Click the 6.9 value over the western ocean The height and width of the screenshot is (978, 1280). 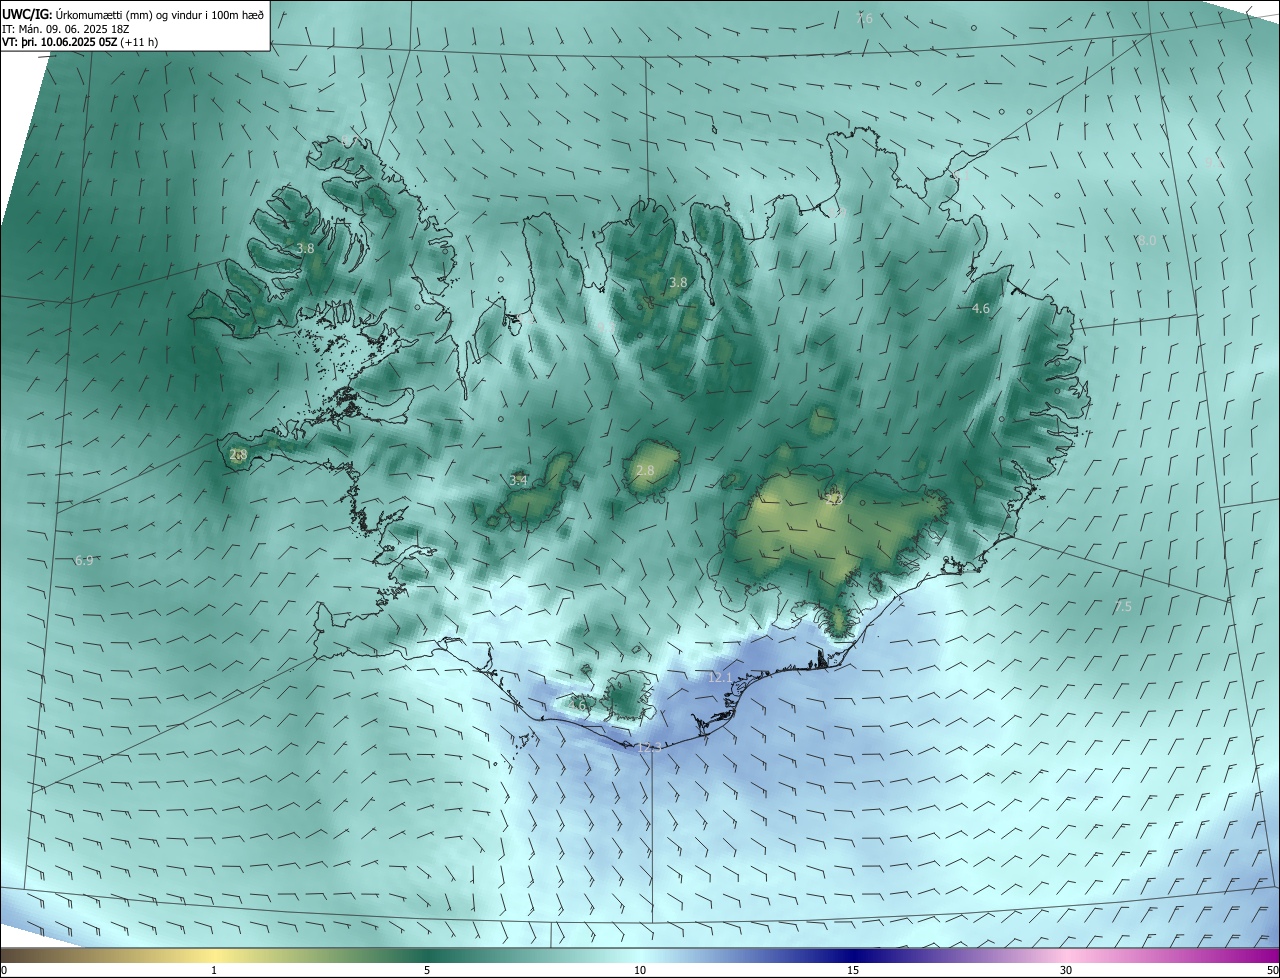click(x=84, y=561)
